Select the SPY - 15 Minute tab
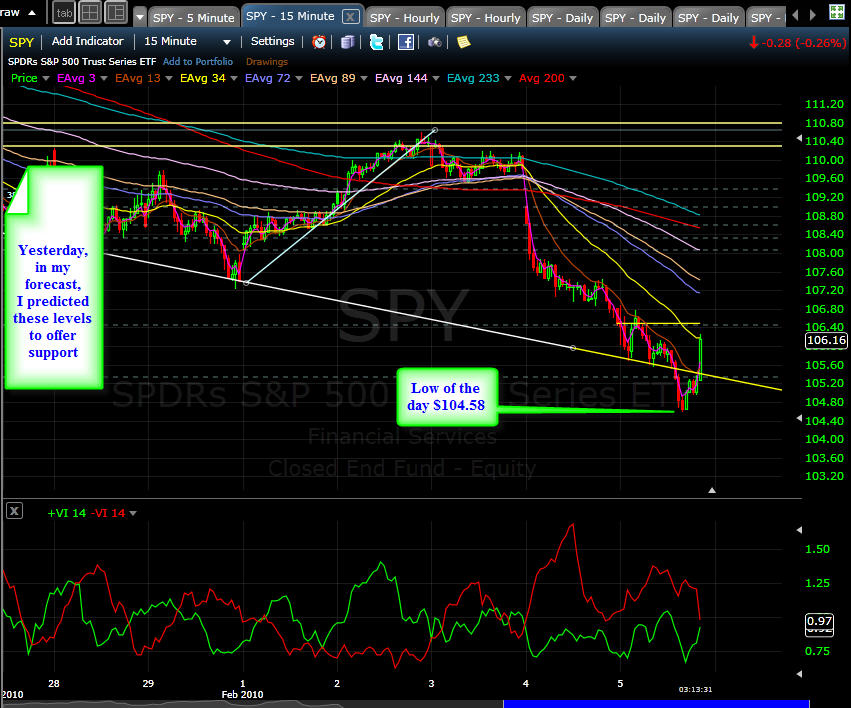This screenshot has height=708, width=851. 290,16
